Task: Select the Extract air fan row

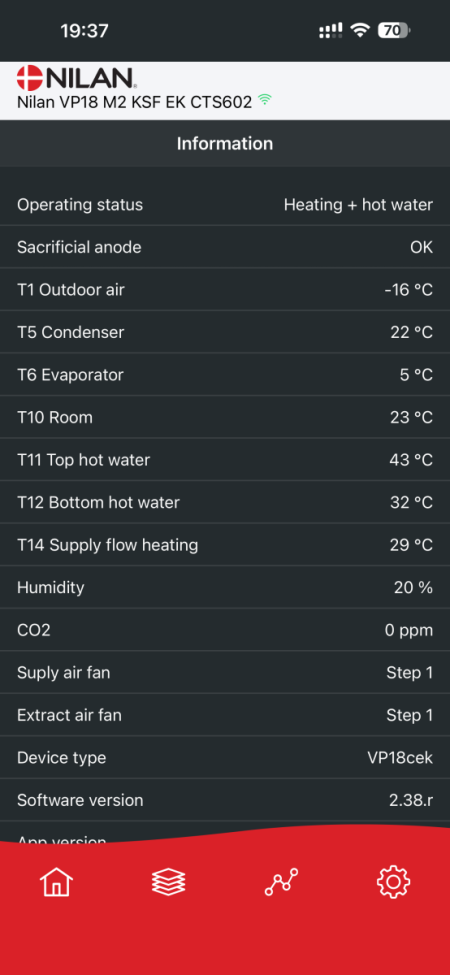Action: [x=225, y=715]
